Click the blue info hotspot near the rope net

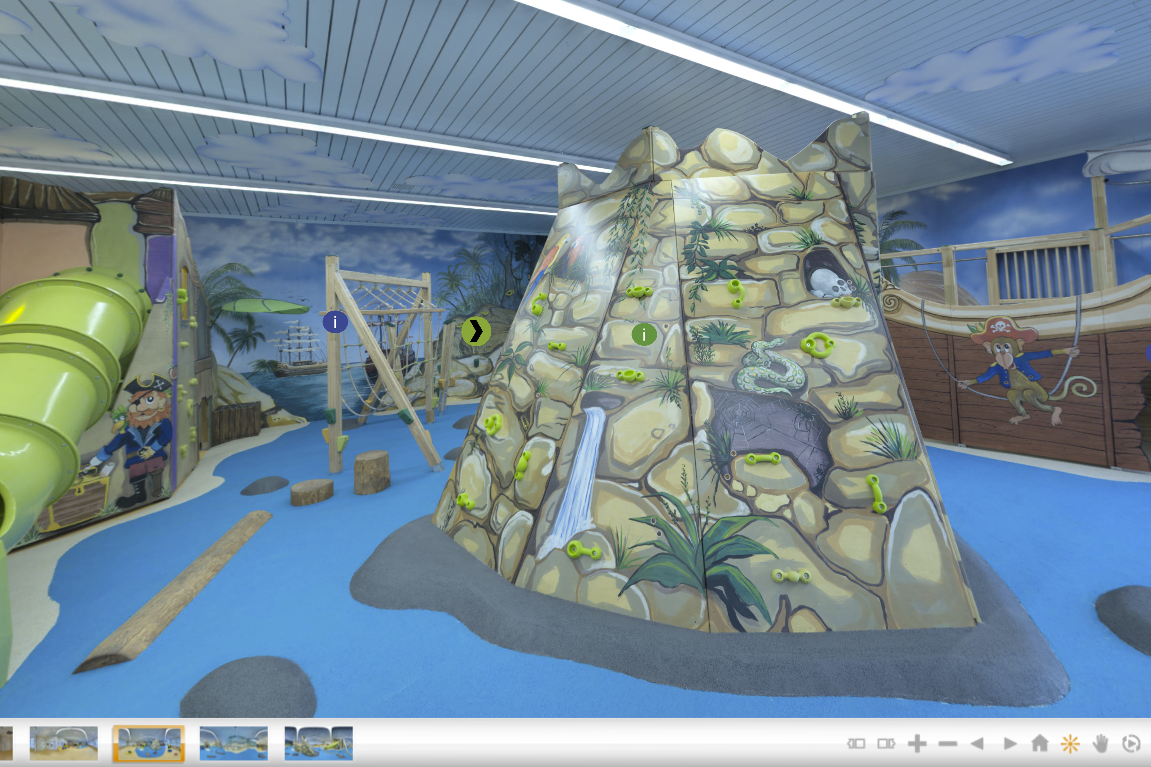pos(335,321)
